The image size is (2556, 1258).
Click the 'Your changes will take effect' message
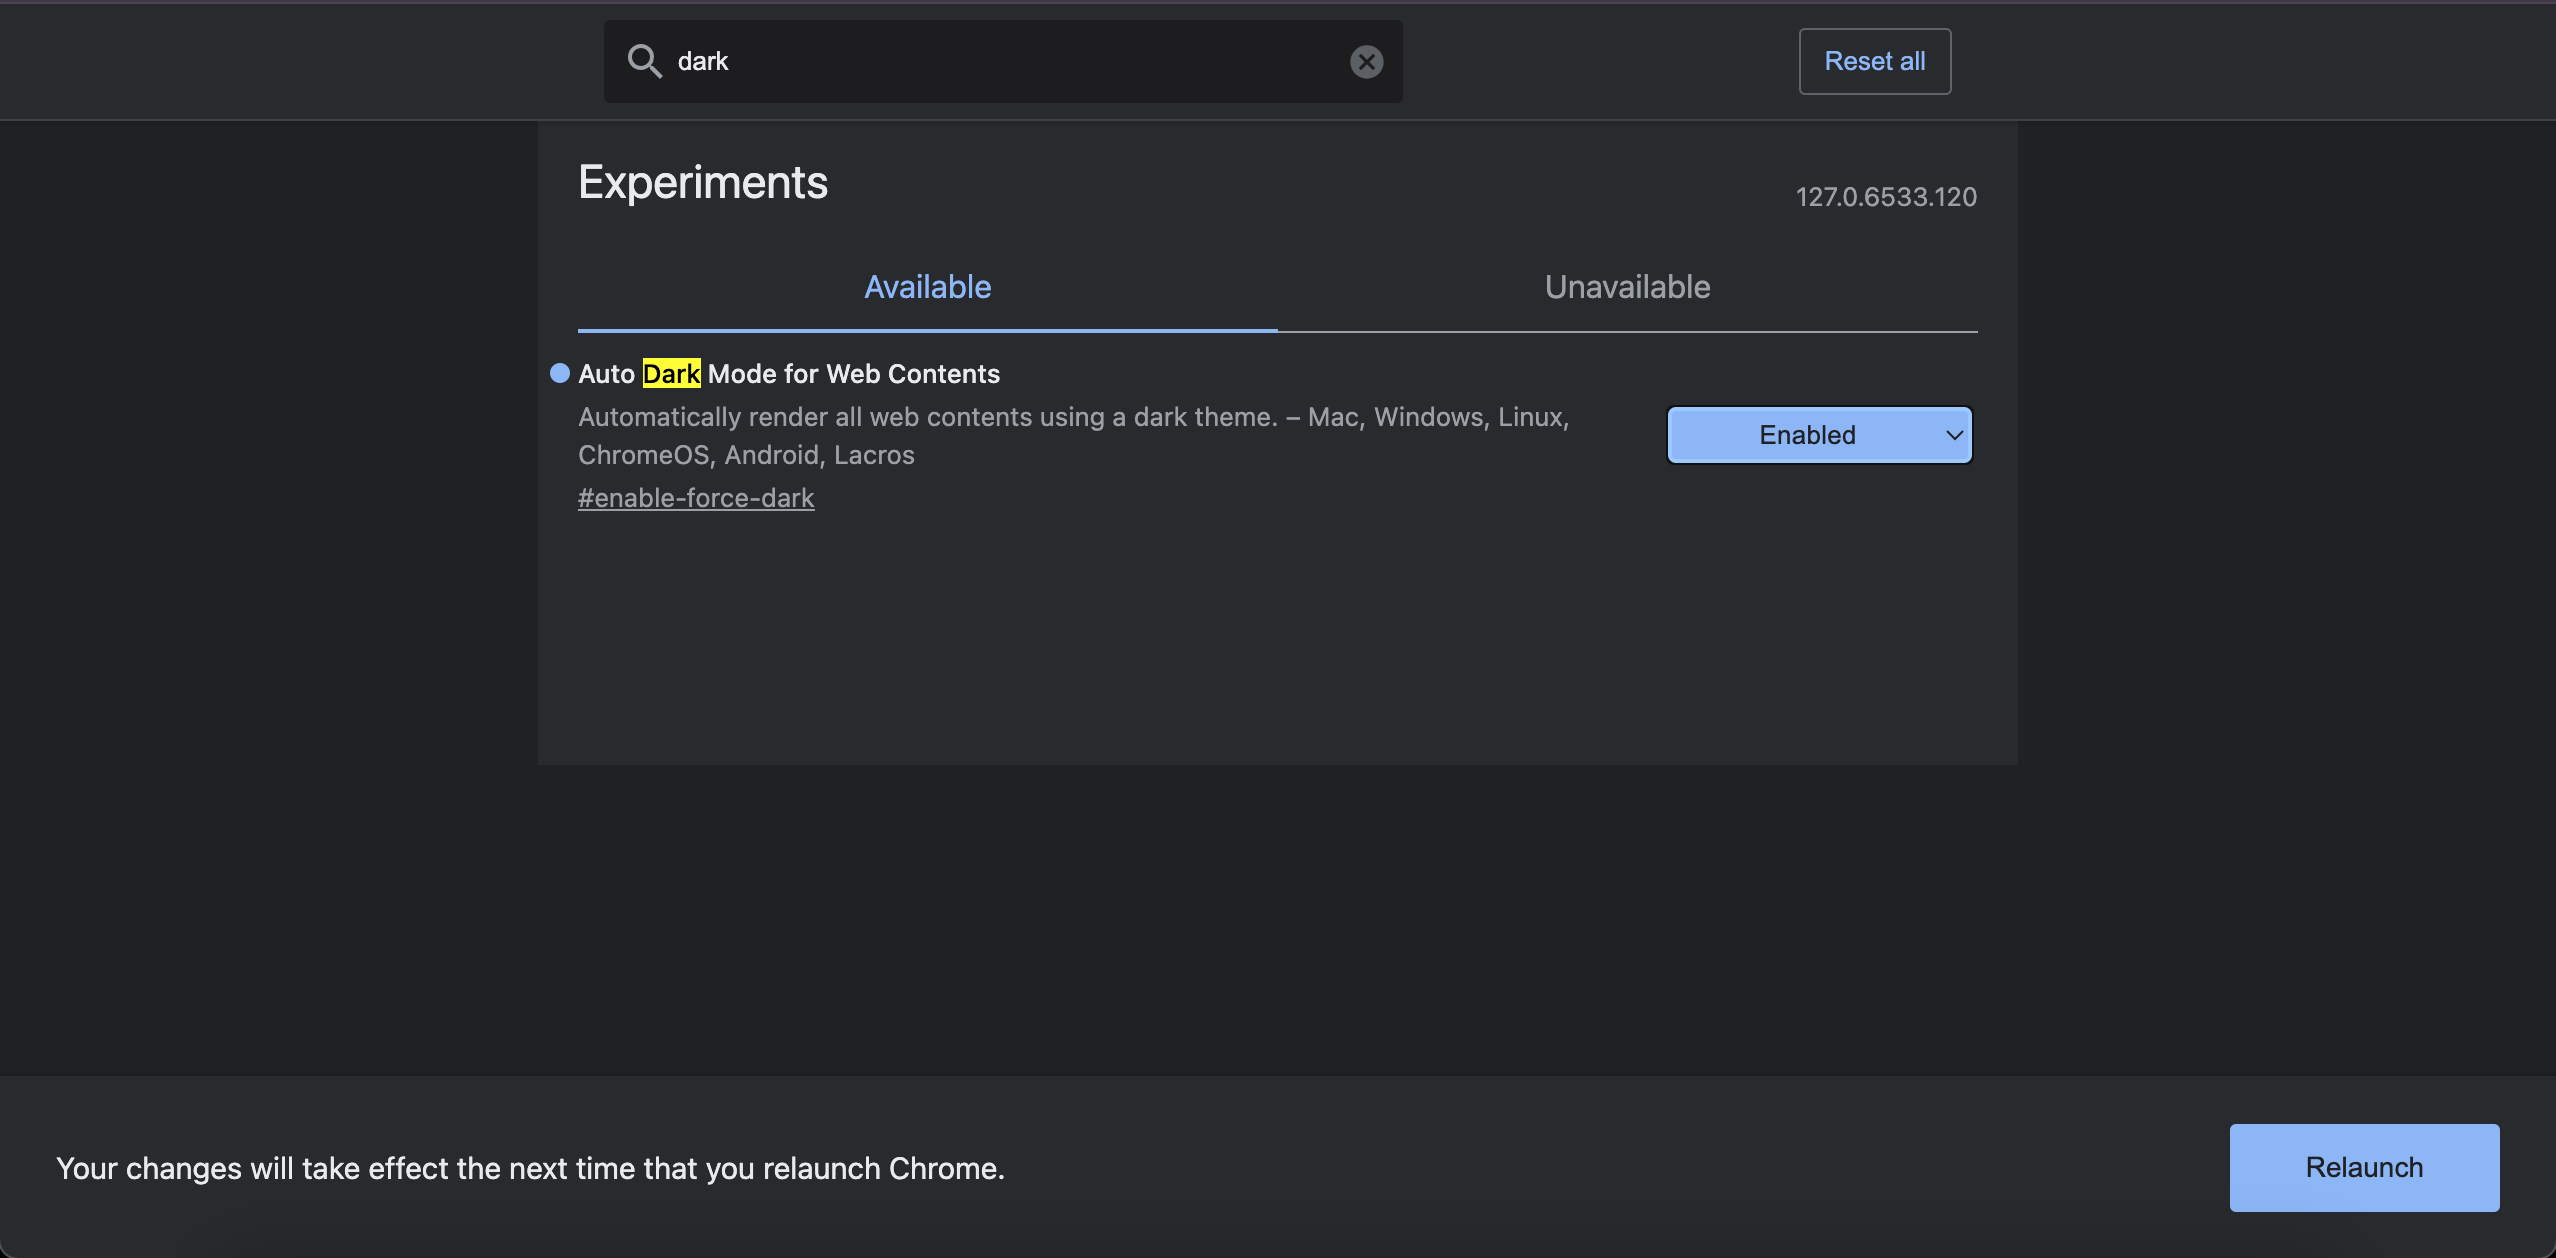530,1168
